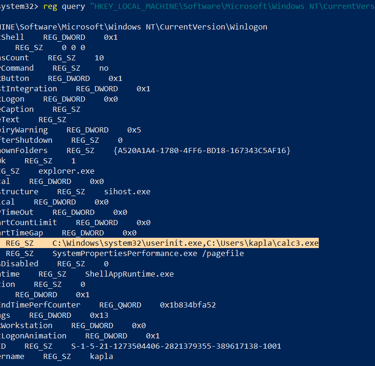Click the Winlogon registry key path line
Image resolution: width=375 pixels, height=366 pixels.
[134, 27]
